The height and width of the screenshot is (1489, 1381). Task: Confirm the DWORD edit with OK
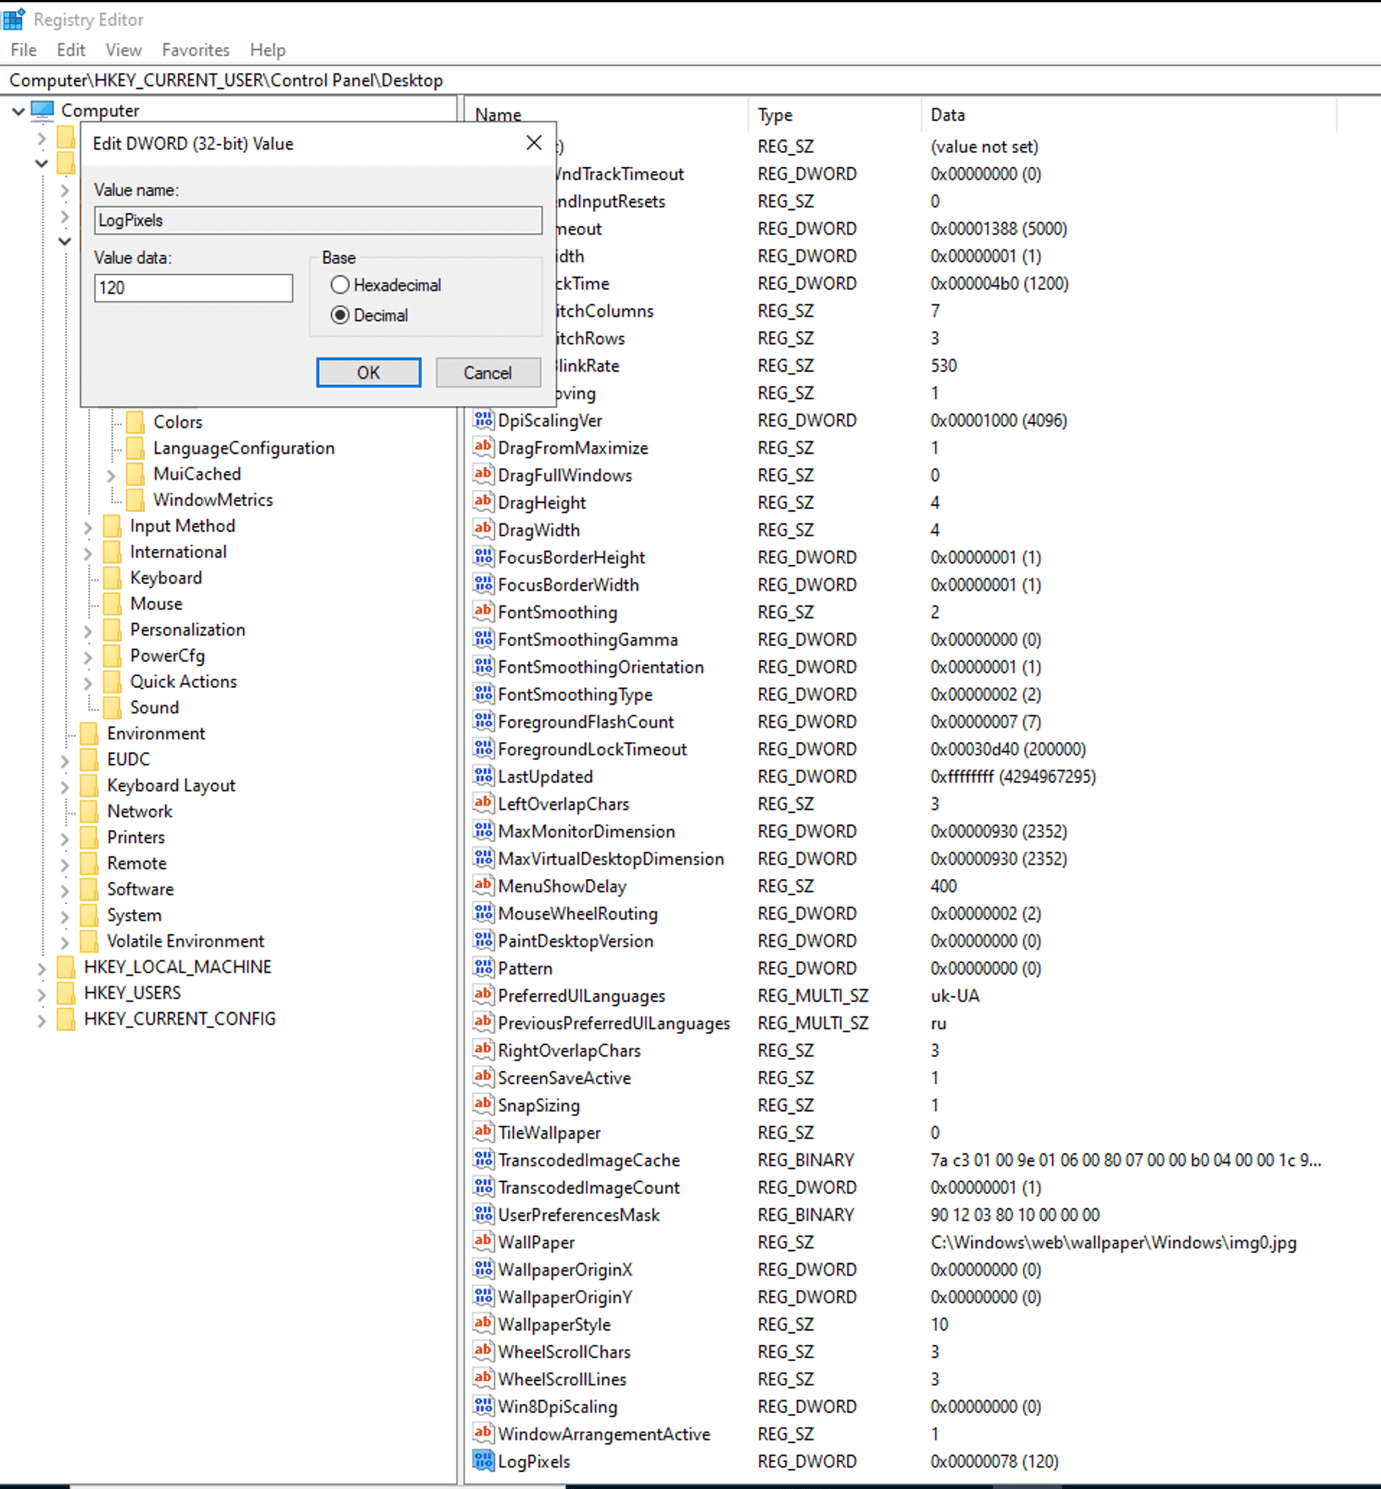[369, 372]
